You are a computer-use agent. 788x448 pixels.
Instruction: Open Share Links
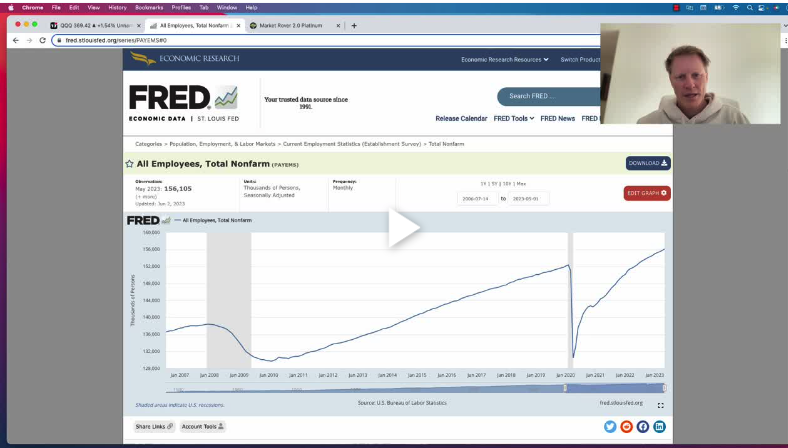[x=154, y=426]
